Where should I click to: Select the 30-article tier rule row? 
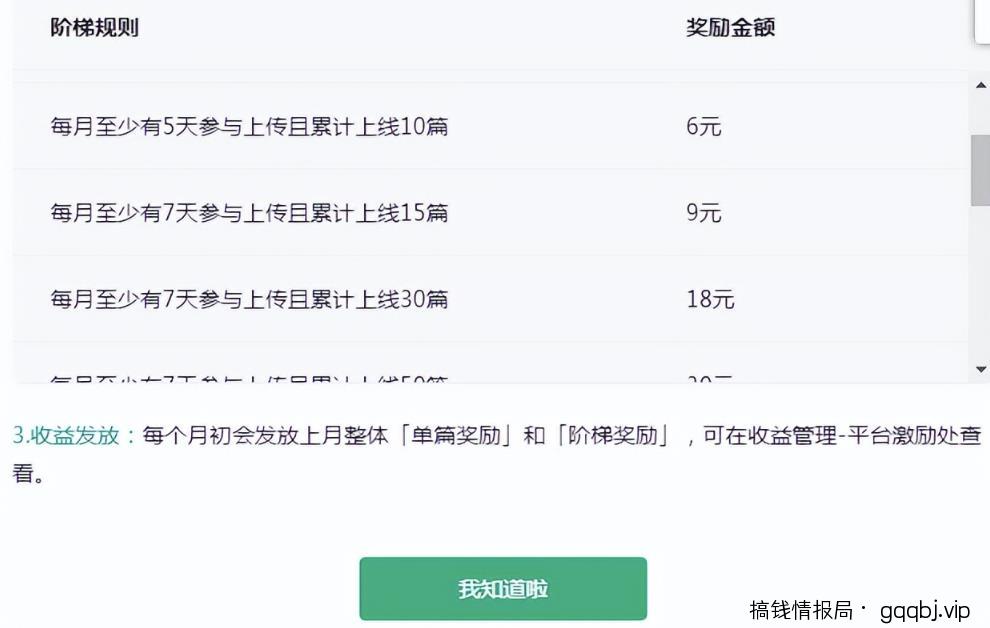pos(248,299)
